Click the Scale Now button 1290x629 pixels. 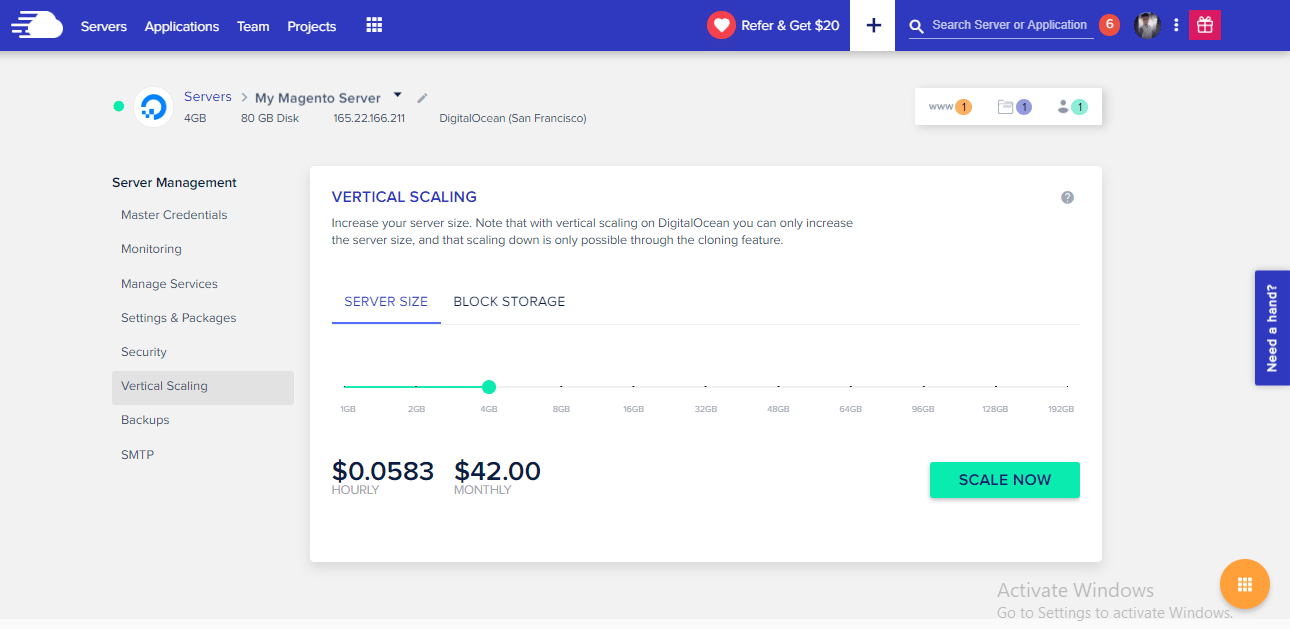pyautogui.click(x=1004, y=480)
